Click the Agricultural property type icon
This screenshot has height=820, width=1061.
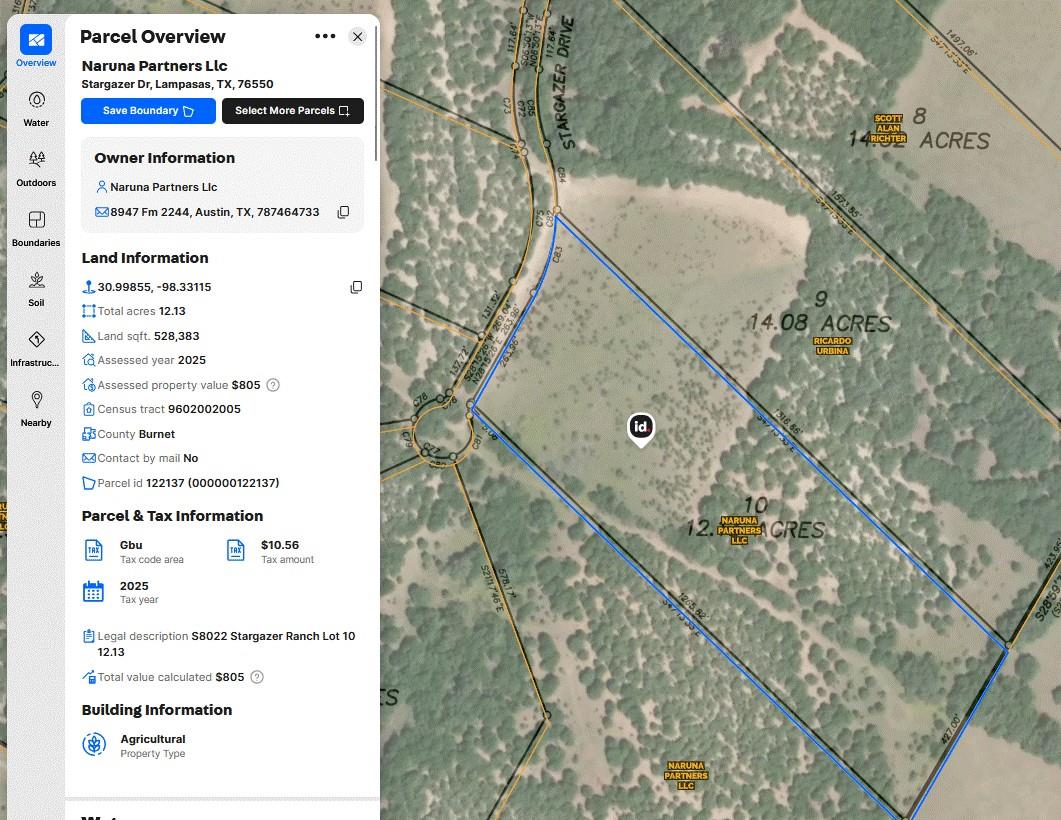click(x=93, y=744)
